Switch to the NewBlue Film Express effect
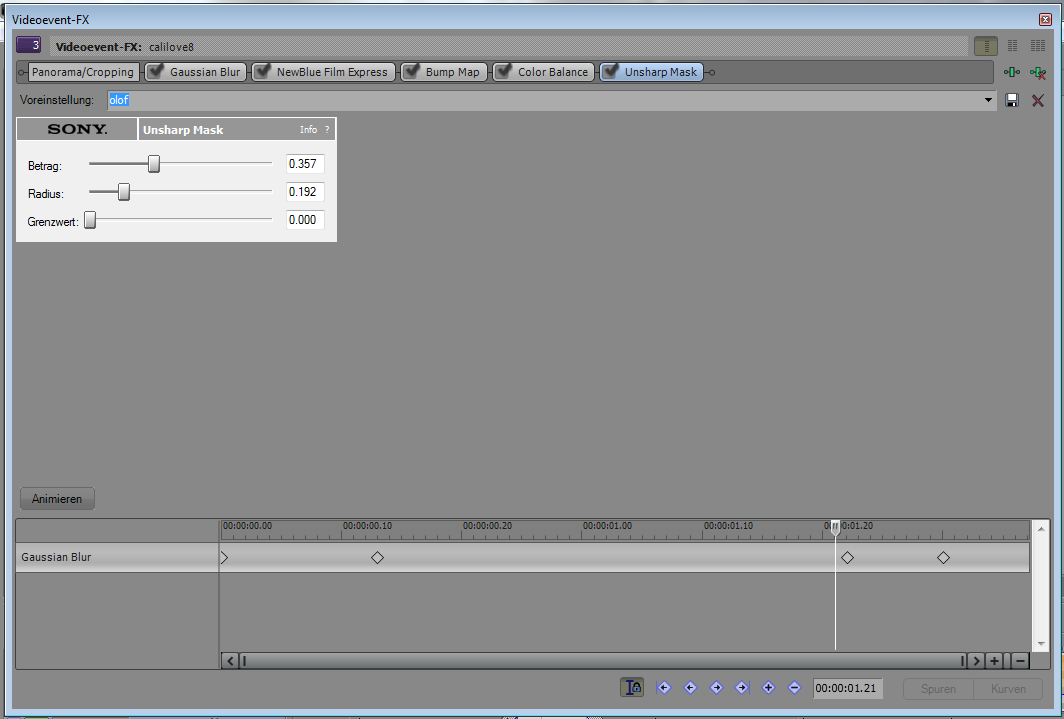Screen dimensions: 1064x719 pyautogui.click(x=331, y=72)
